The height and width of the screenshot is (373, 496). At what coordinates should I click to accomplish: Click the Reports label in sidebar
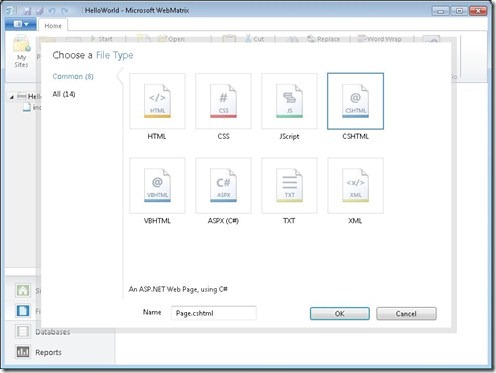click(48, 352)
